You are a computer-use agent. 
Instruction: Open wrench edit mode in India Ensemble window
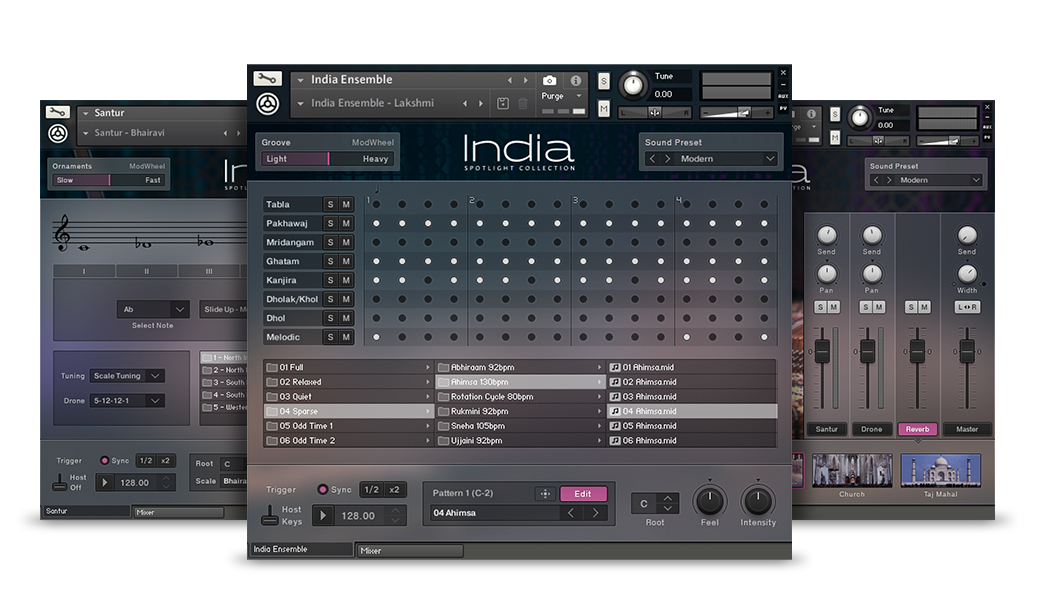267,79
